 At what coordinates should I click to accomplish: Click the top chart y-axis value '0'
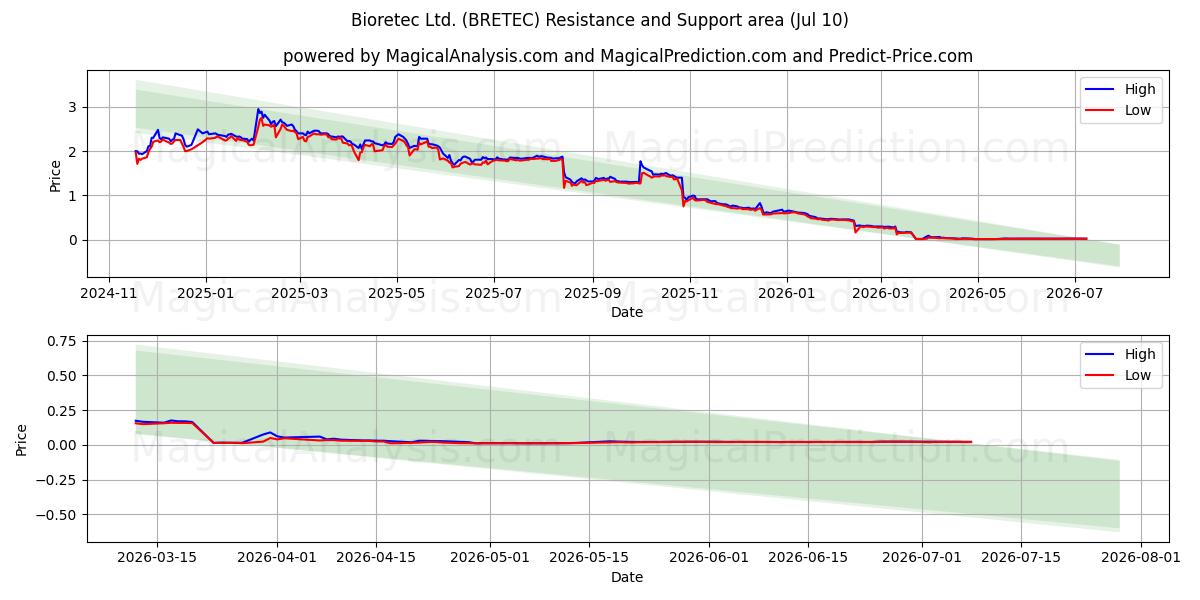point(73,240)
